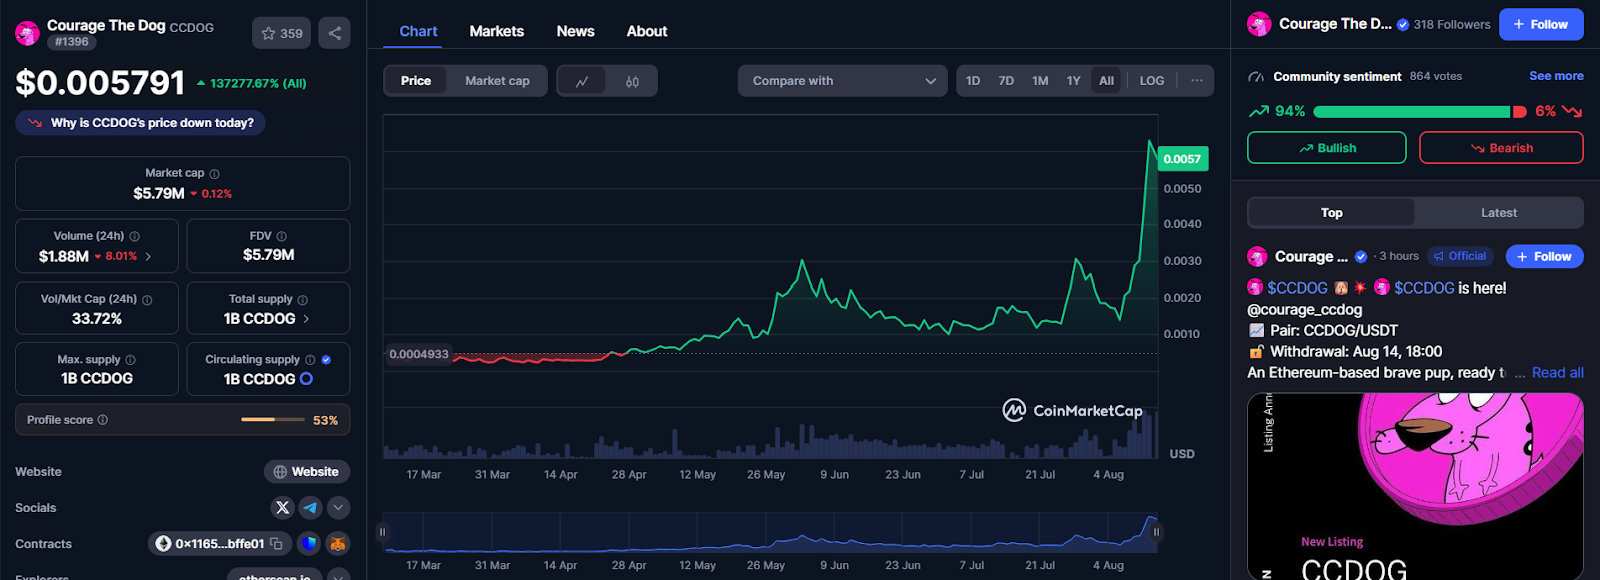
Task: Click circulating supply ring indicator
Action: point(306,379)
